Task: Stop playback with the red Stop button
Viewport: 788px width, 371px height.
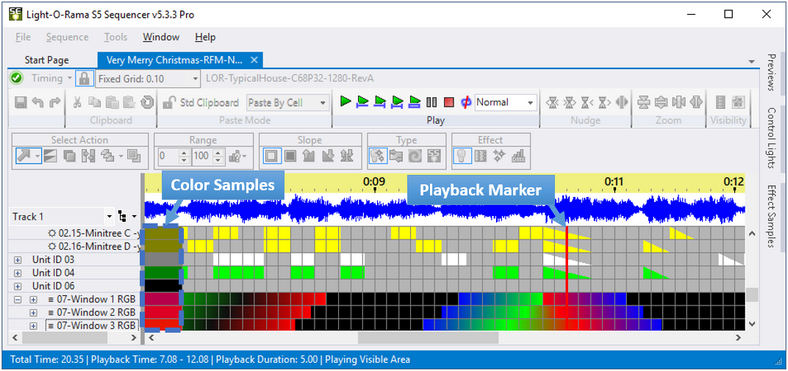Action: pyautogui.click(x=449, y=103)
